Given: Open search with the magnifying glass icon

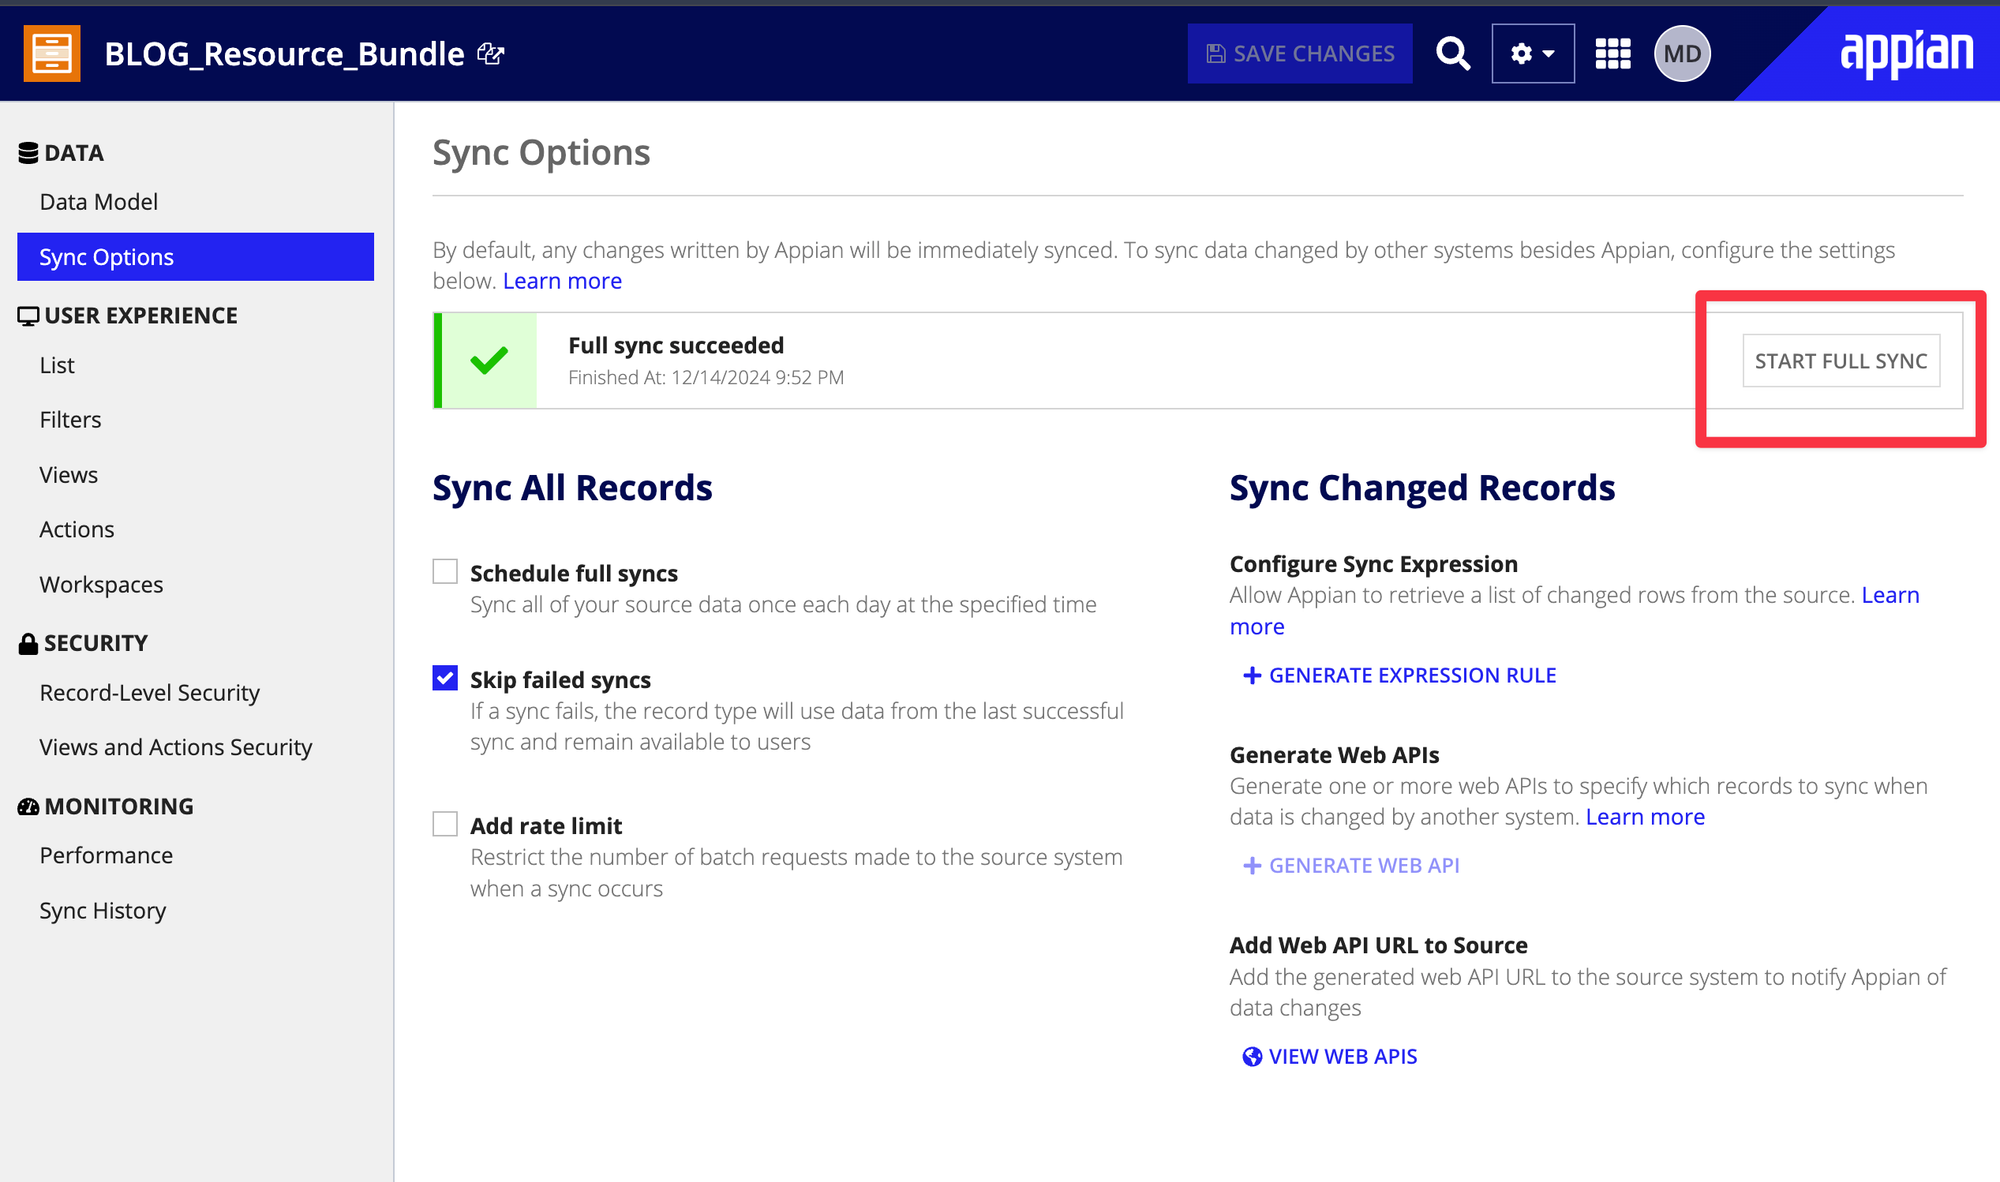Looking at the screenshot, I should click(x=1453, y=54).
